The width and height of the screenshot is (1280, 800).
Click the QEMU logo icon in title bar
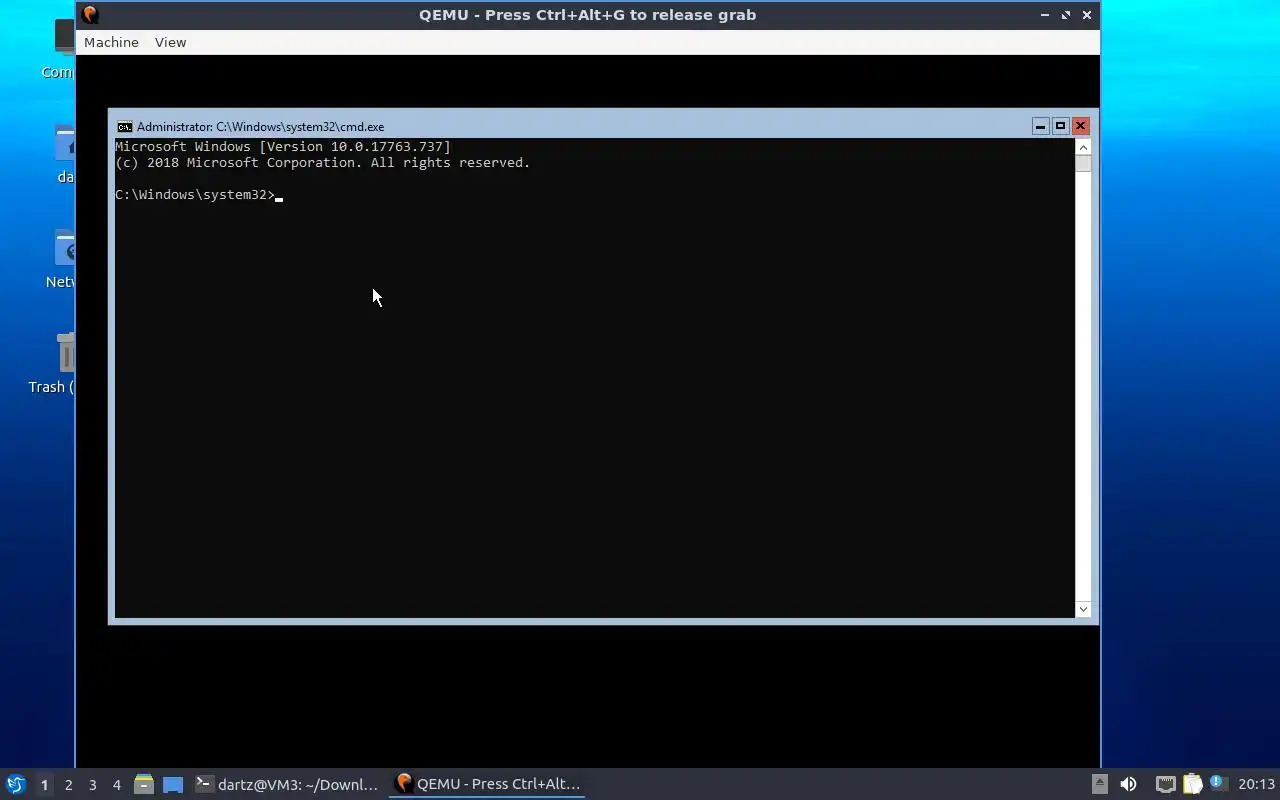click(90, 14)
